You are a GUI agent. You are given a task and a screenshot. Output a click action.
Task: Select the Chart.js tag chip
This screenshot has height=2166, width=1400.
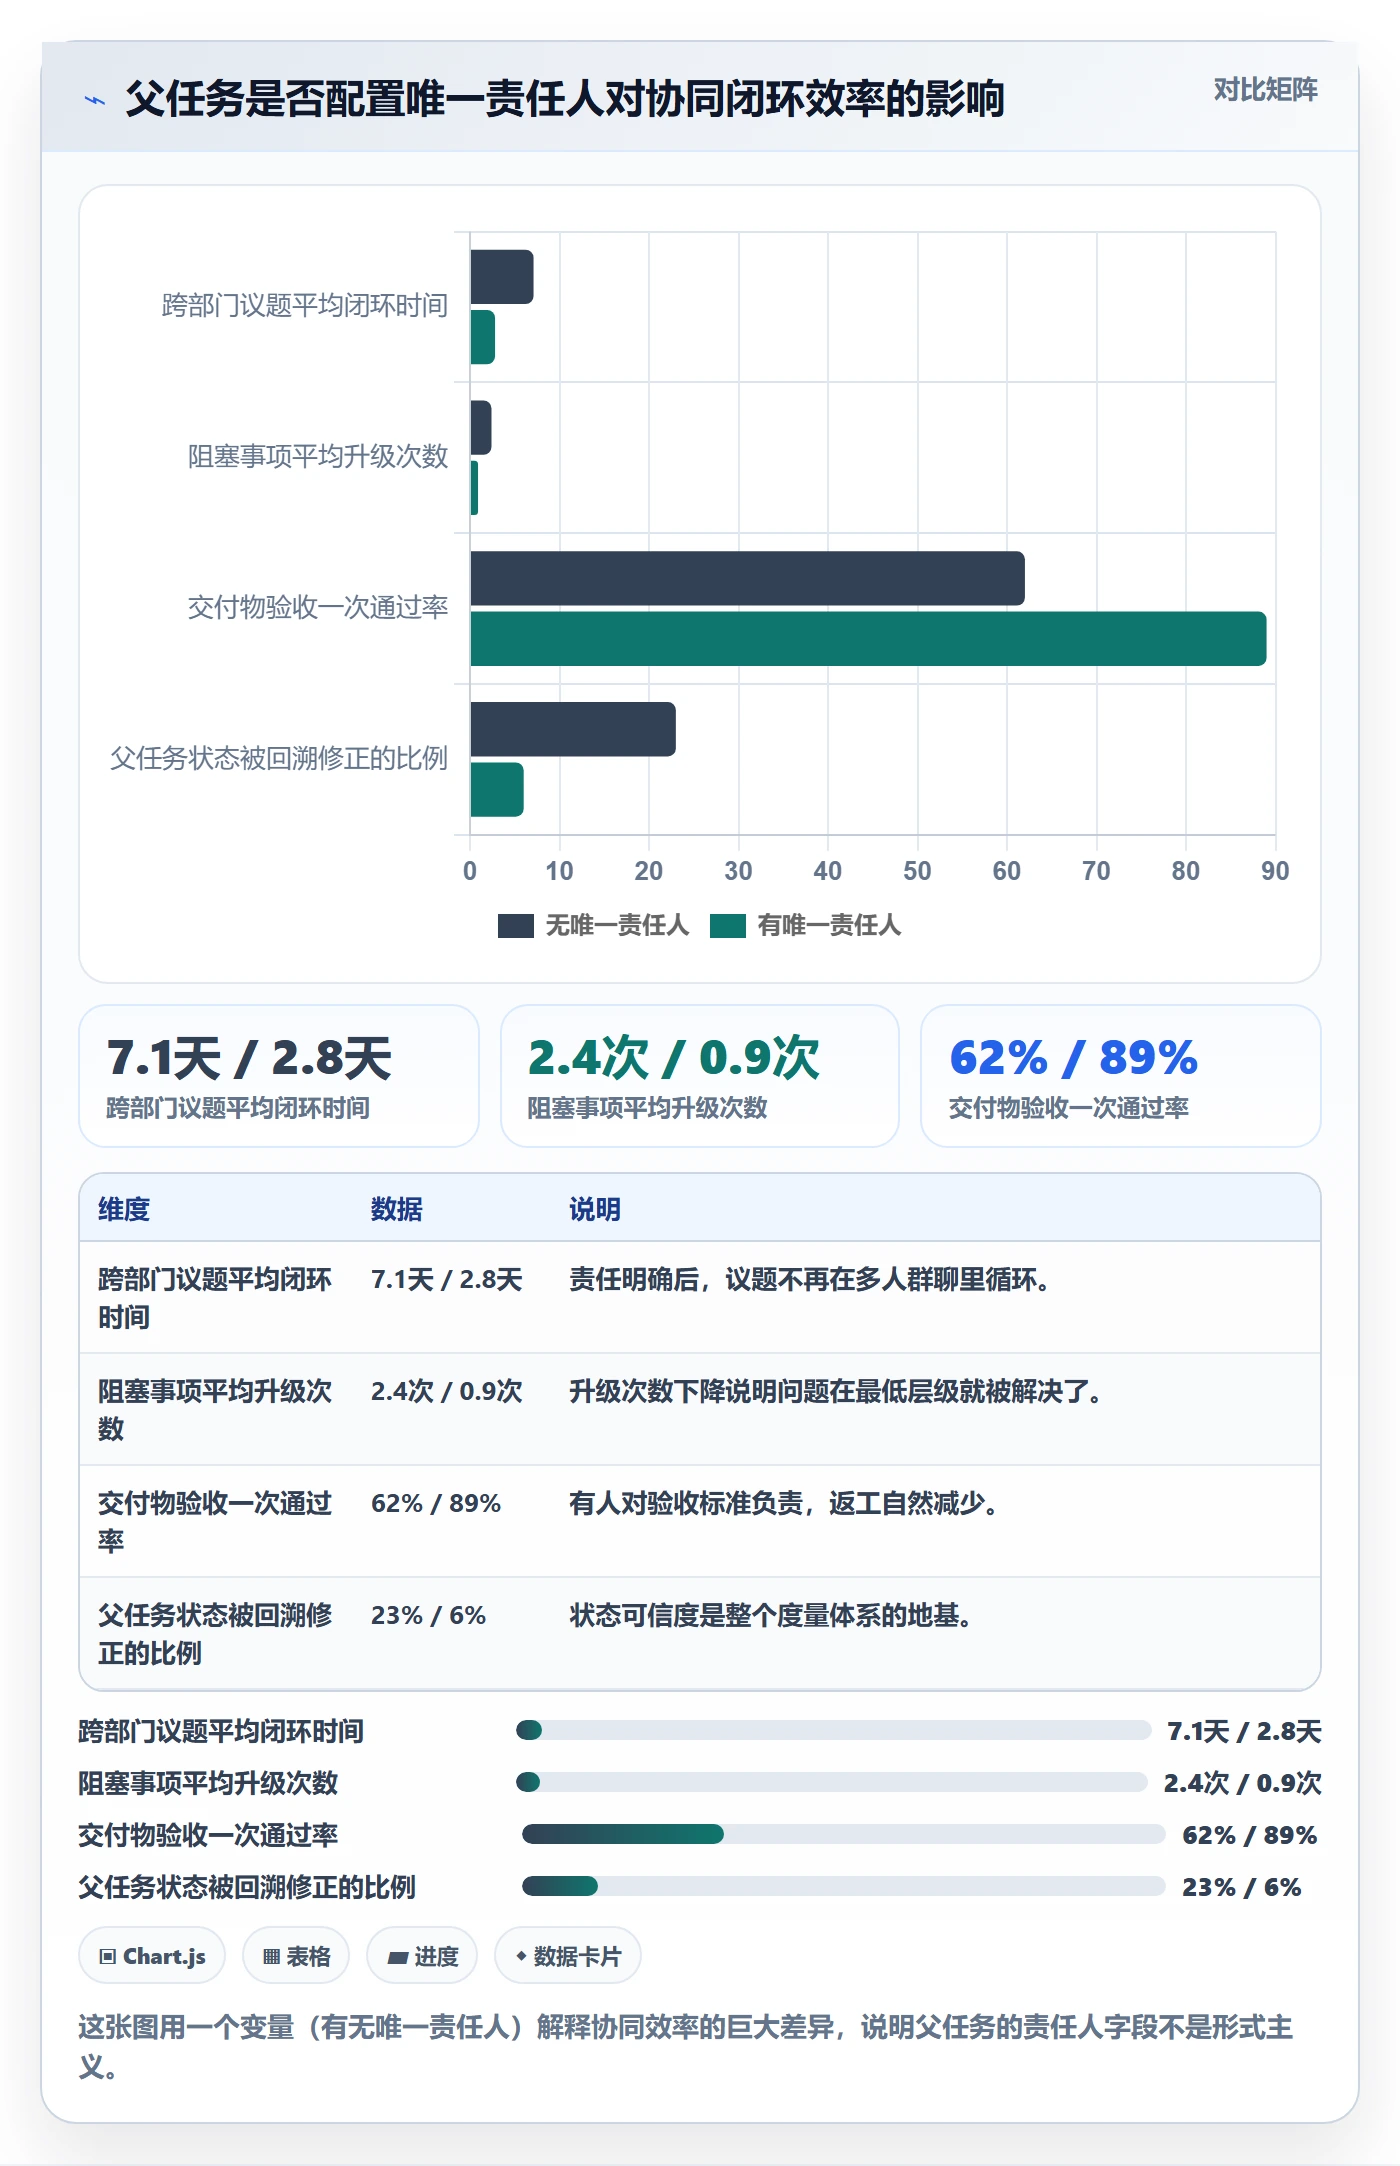152,1955
